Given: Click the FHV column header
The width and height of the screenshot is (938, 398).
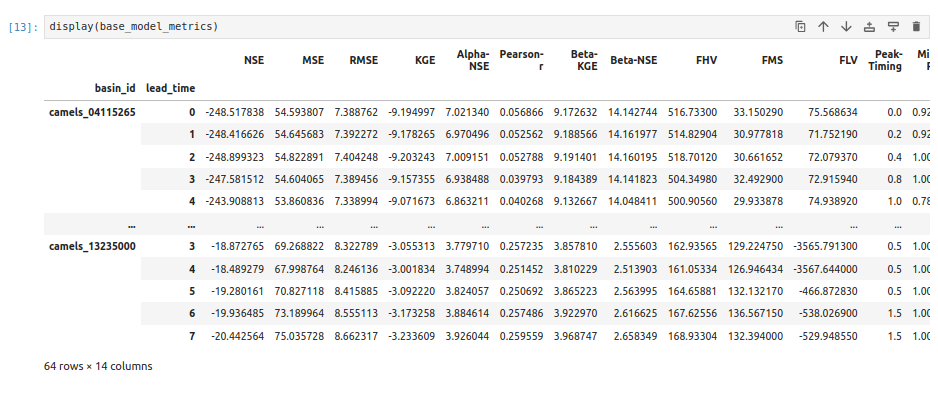Looking at the screenshot, I should (706, 60).
